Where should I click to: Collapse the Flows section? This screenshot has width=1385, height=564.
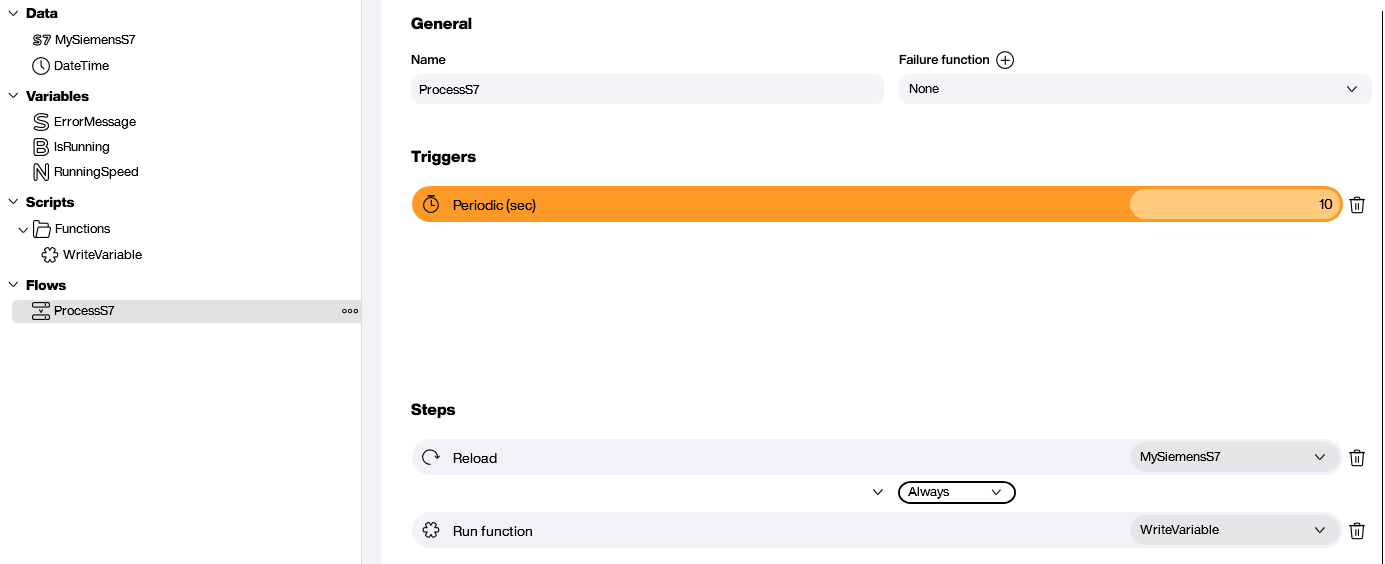[x=14, y=286]
